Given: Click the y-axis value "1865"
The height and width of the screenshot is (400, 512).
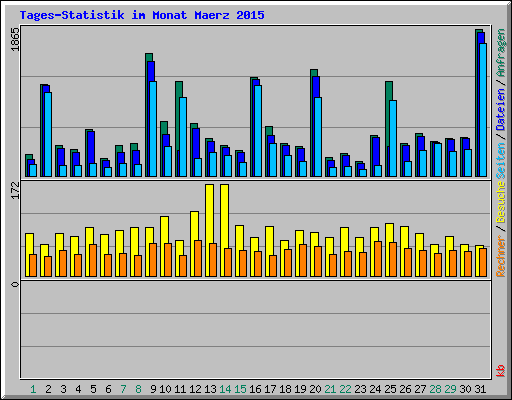Looking at the screenshot, I should point(15,40).
